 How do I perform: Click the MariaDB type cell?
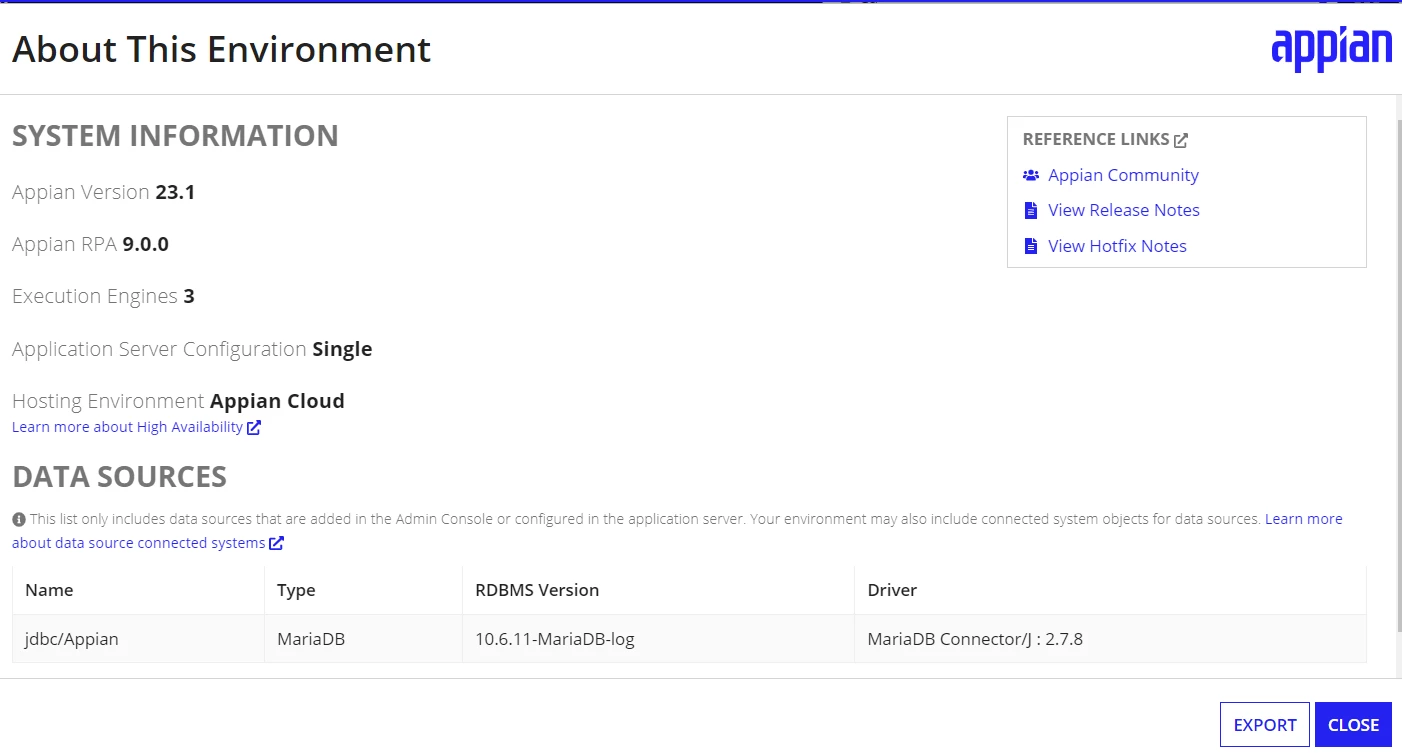click(363, 639)
